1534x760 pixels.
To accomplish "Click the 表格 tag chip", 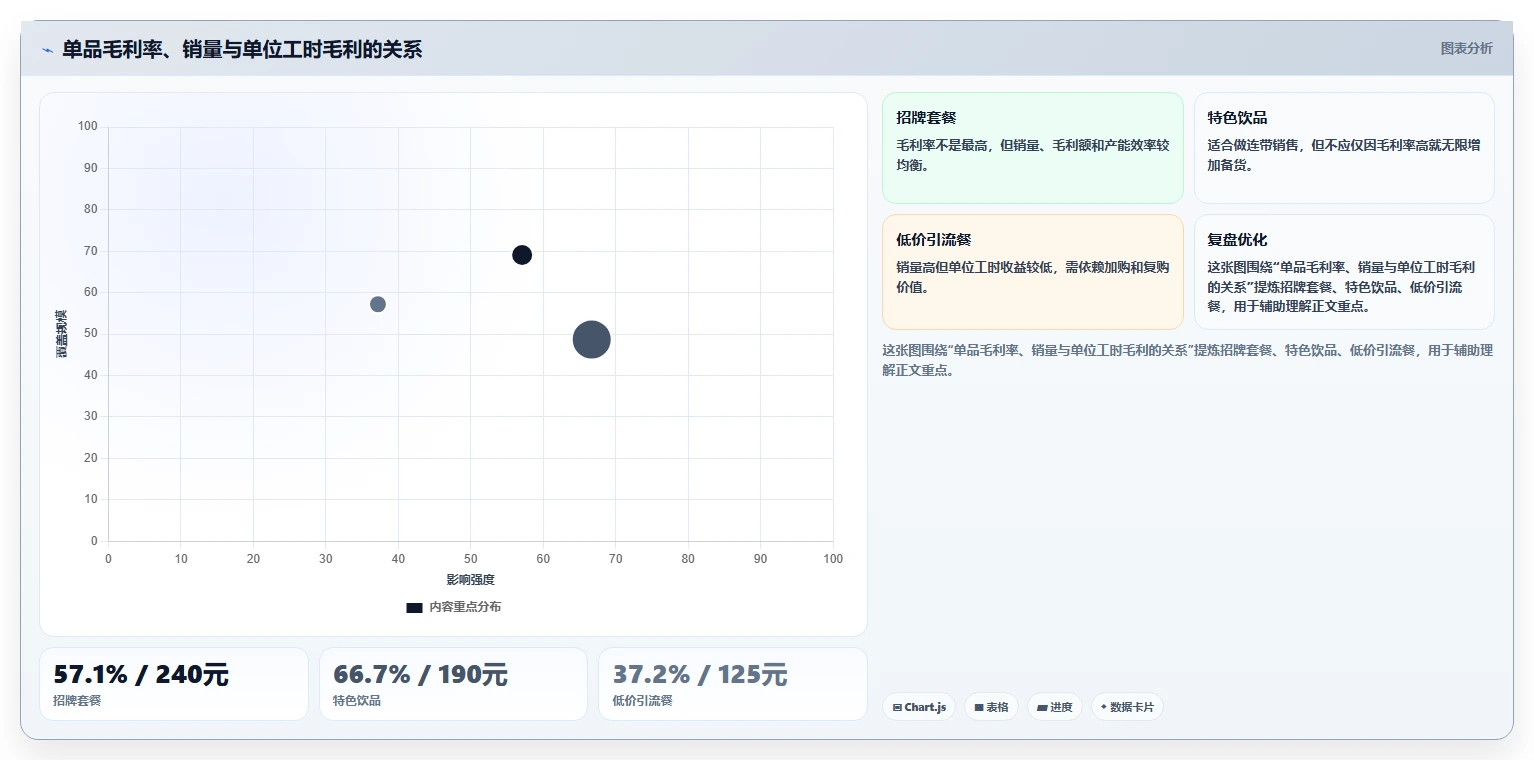I will click(x=991, y=707).
